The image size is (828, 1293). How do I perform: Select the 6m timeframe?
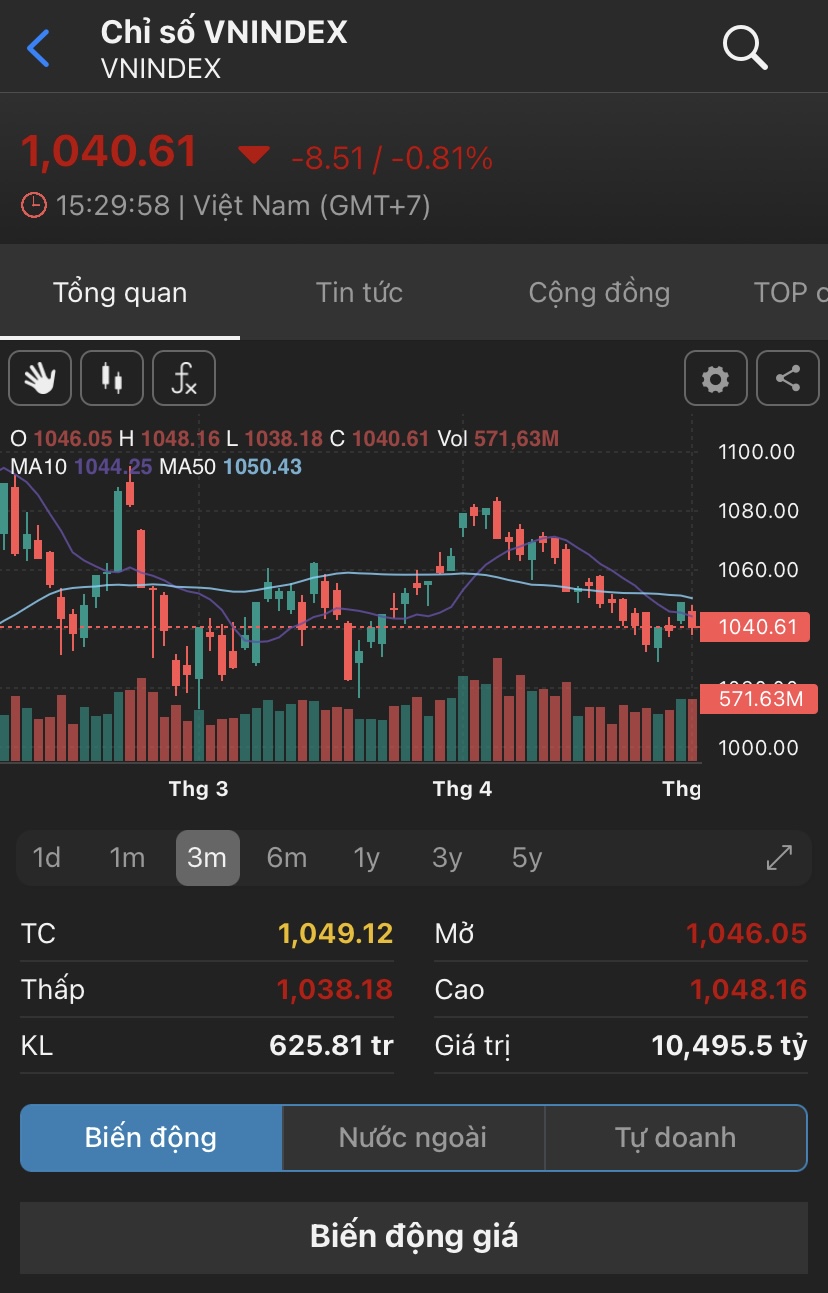(x=287, y=858)
